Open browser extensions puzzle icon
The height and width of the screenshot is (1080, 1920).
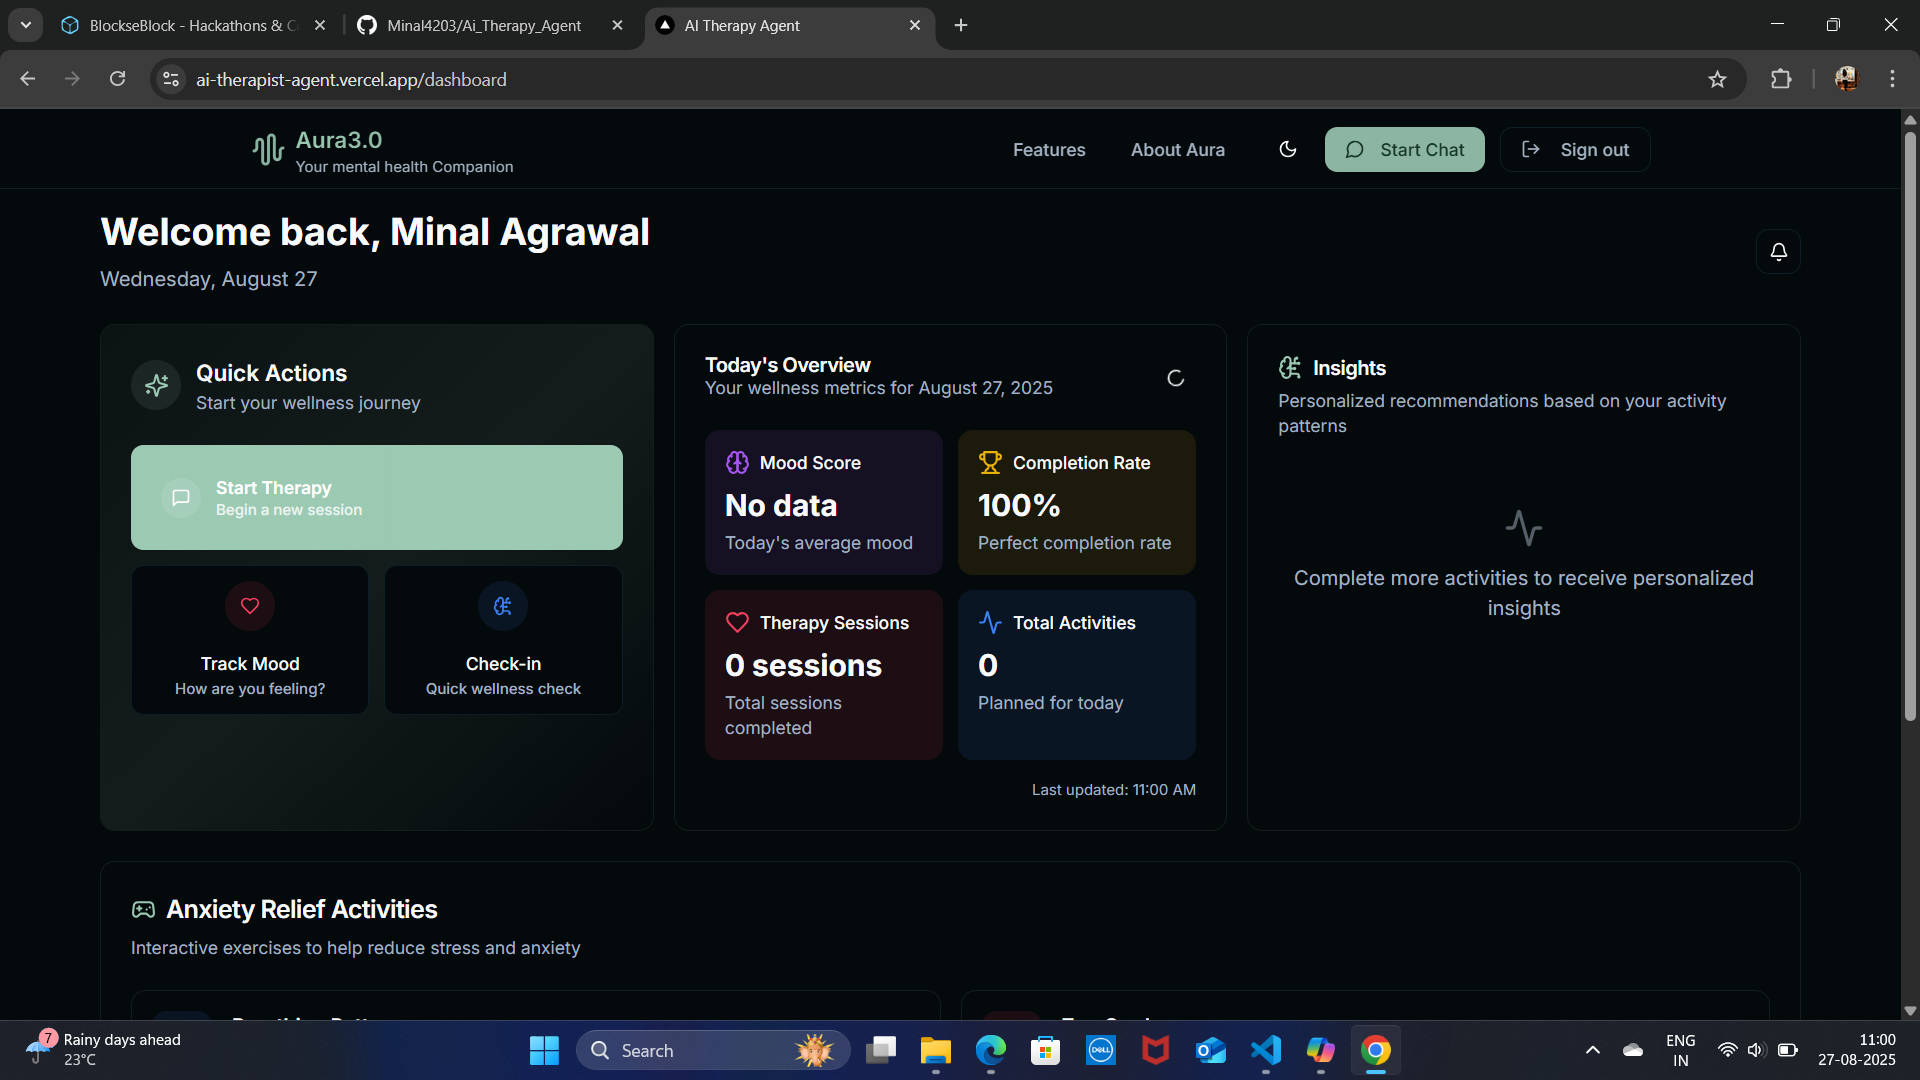[x=1781, y=79]
